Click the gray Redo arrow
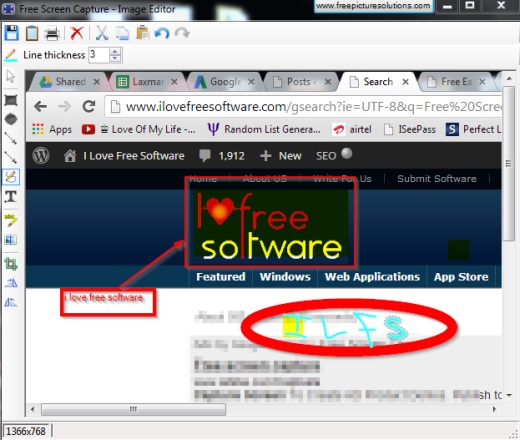This screenshot has width=520, height=440. (x=182, y=33)
